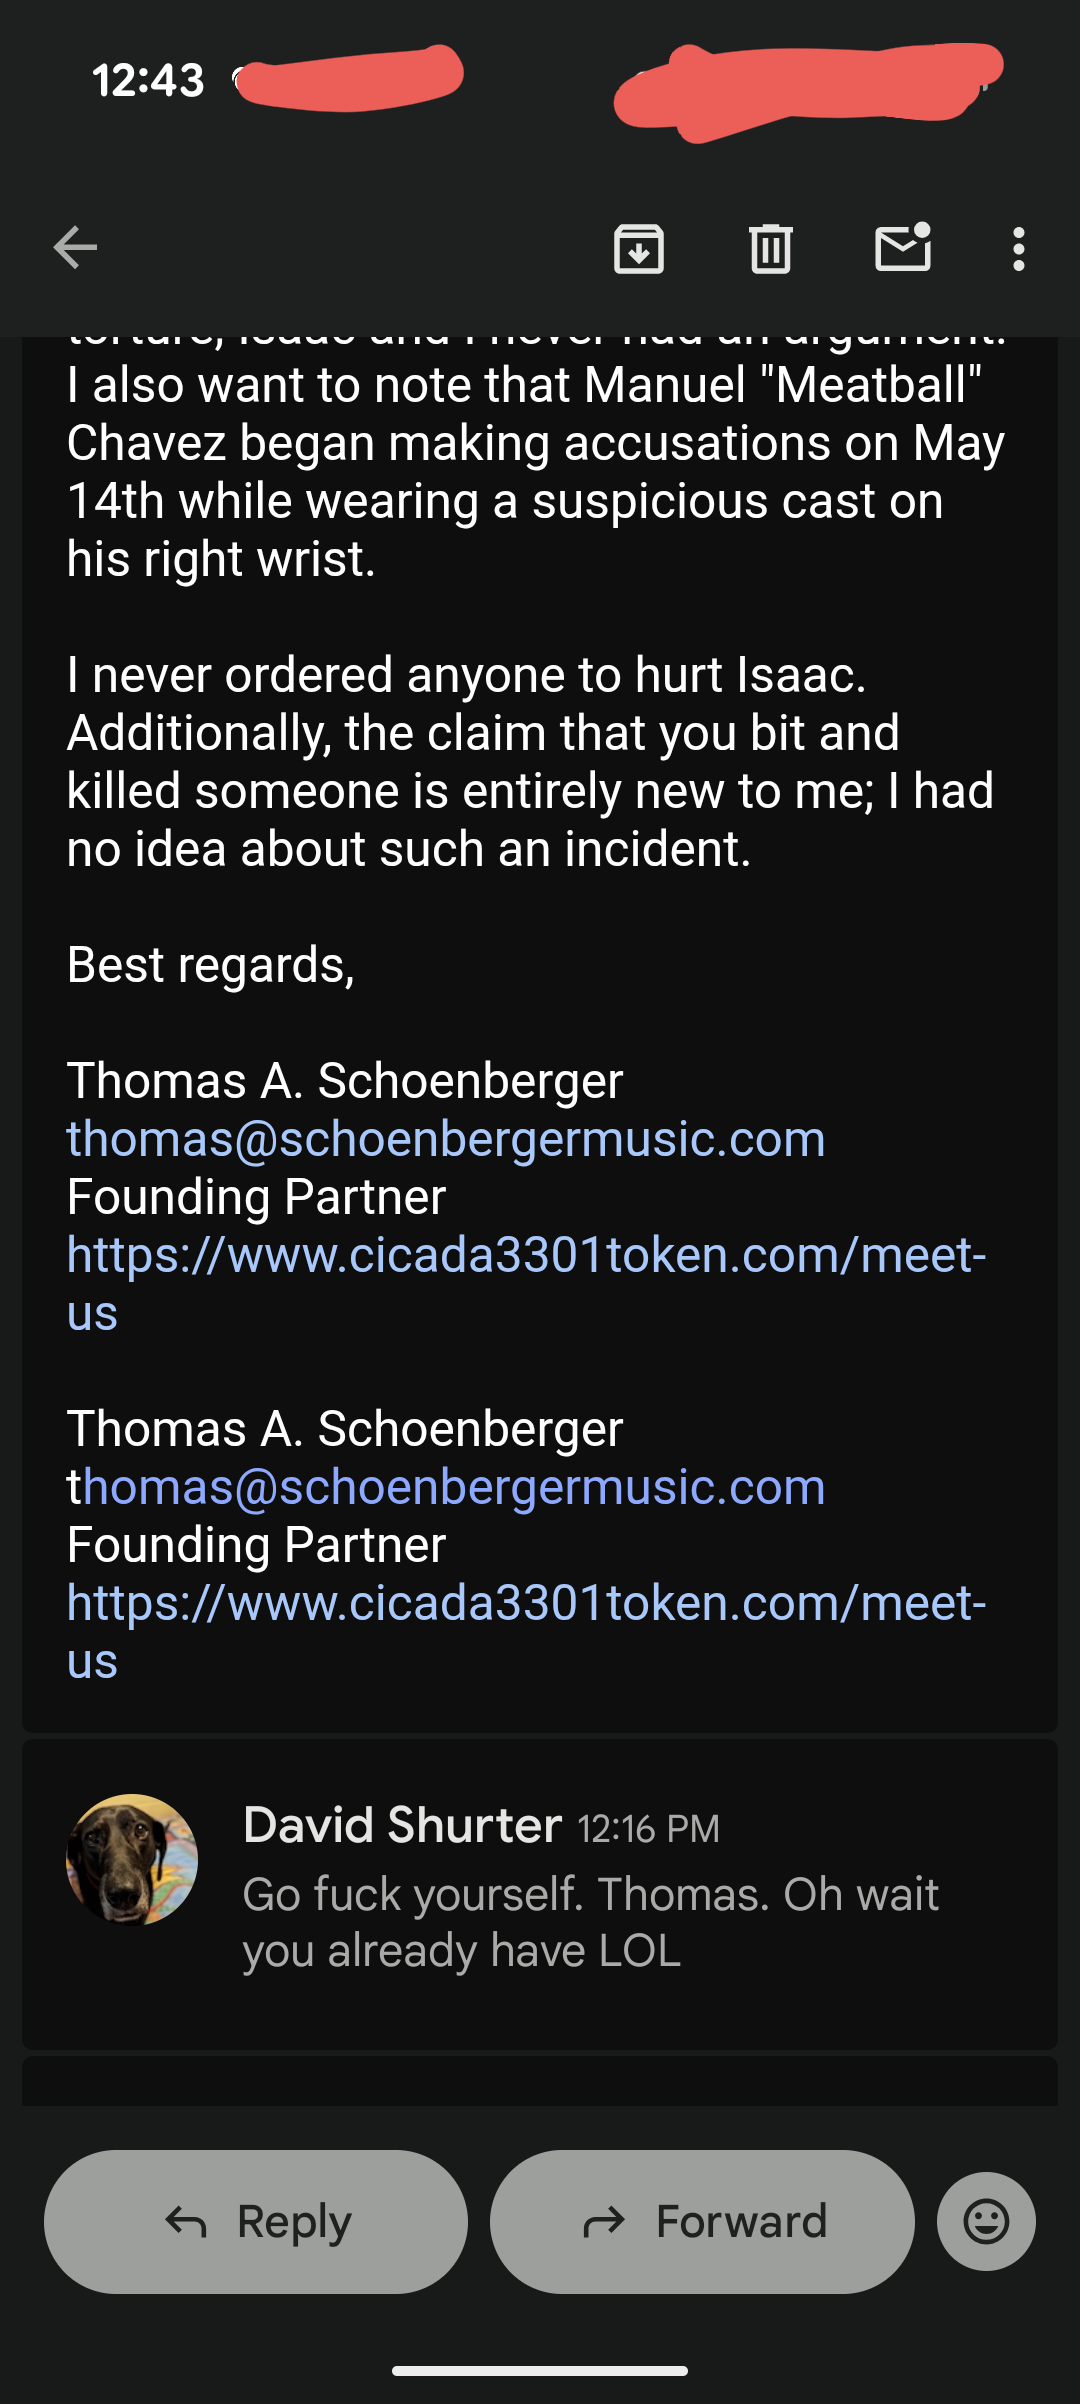The width and height of the screenshot is (1080, 2404).
Task: Tap the Forward button
Action: [x=702, y=2221]
